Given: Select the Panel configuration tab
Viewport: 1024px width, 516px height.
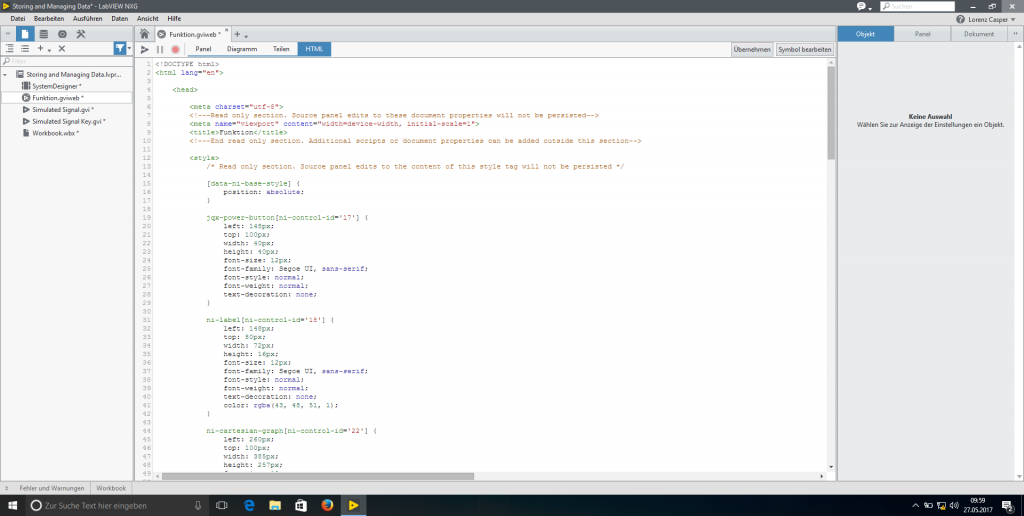Looking at the screenshot, I should coord(922,34).
